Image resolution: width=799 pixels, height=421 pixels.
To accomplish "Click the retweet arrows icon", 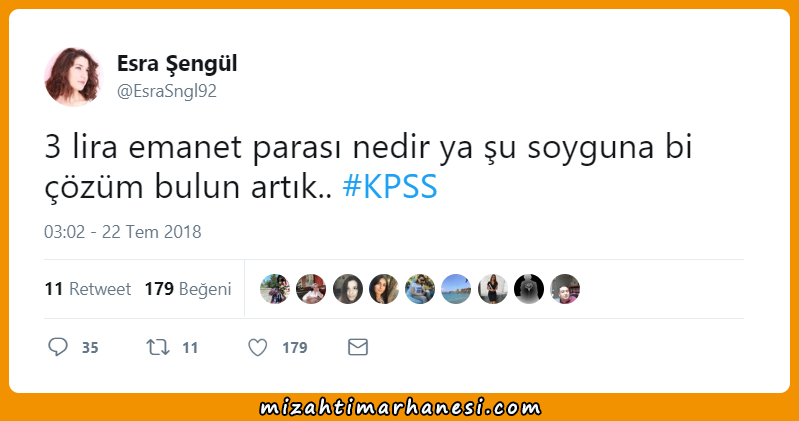I will click(x=157, y=348).
